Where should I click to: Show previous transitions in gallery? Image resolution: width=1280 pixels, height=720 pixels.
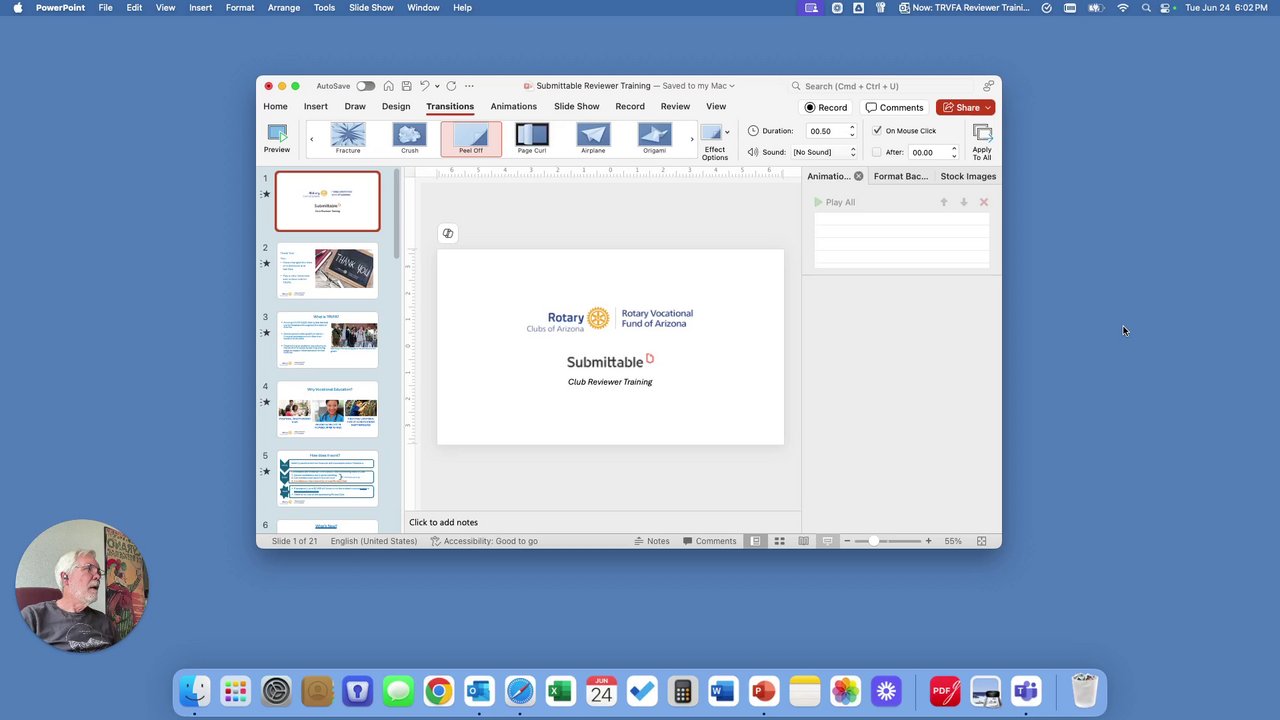[311, 139]
